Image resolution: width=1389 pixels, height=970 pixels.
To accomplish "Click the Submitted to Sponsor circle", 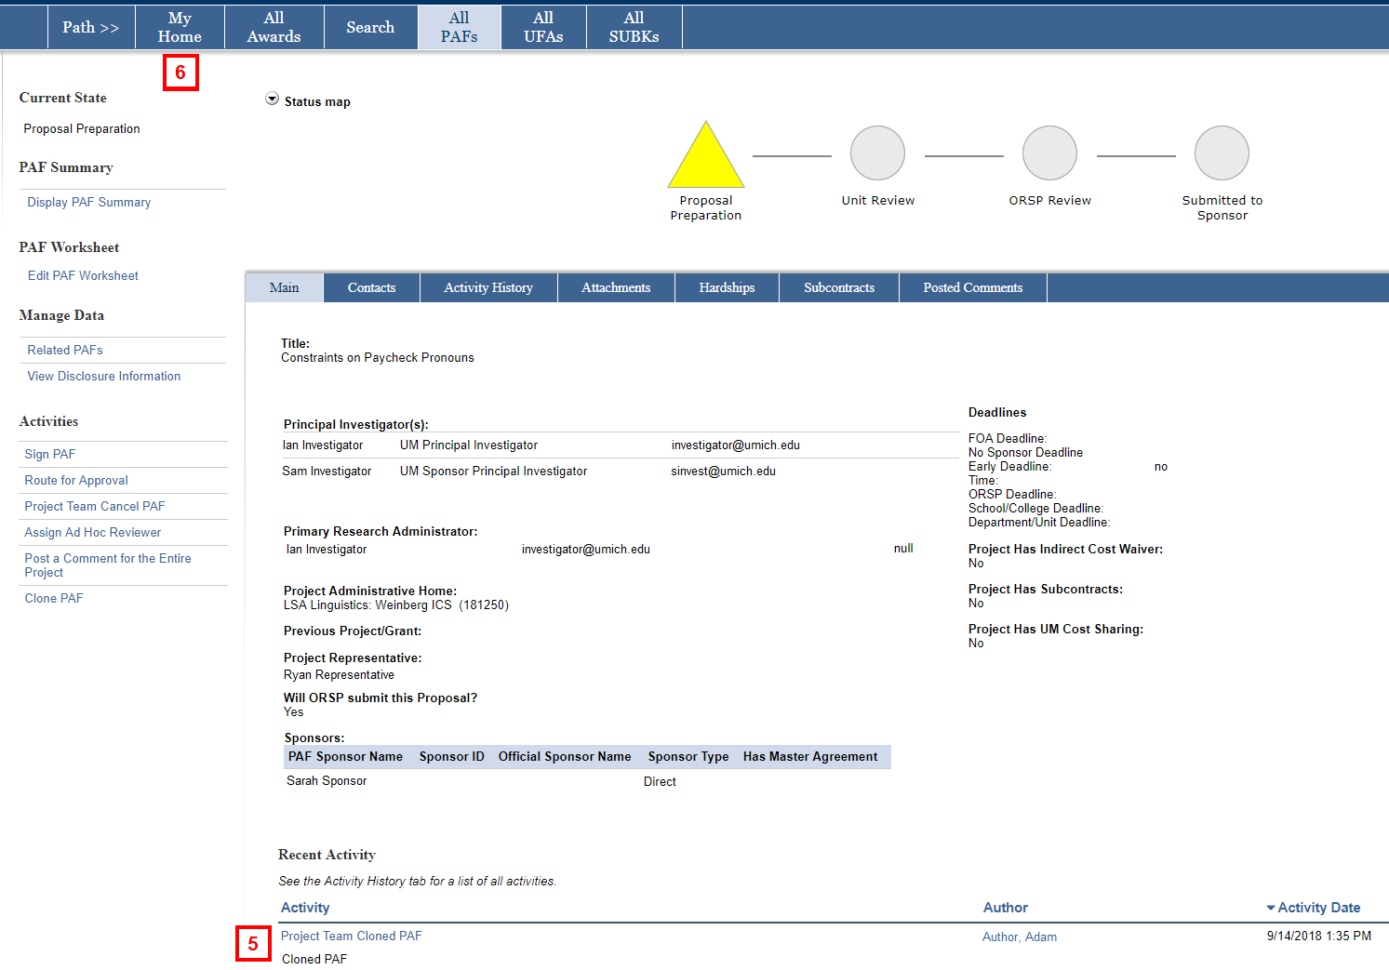I will click(1222, 153).
